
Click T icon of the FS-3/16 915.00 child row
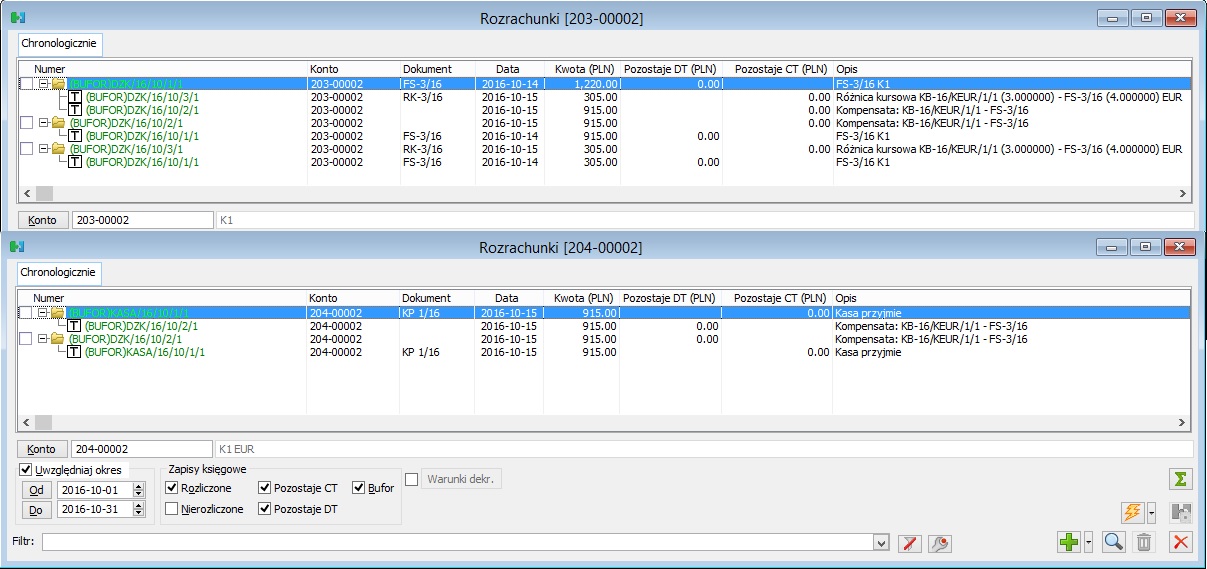click(x=75, y=136)
